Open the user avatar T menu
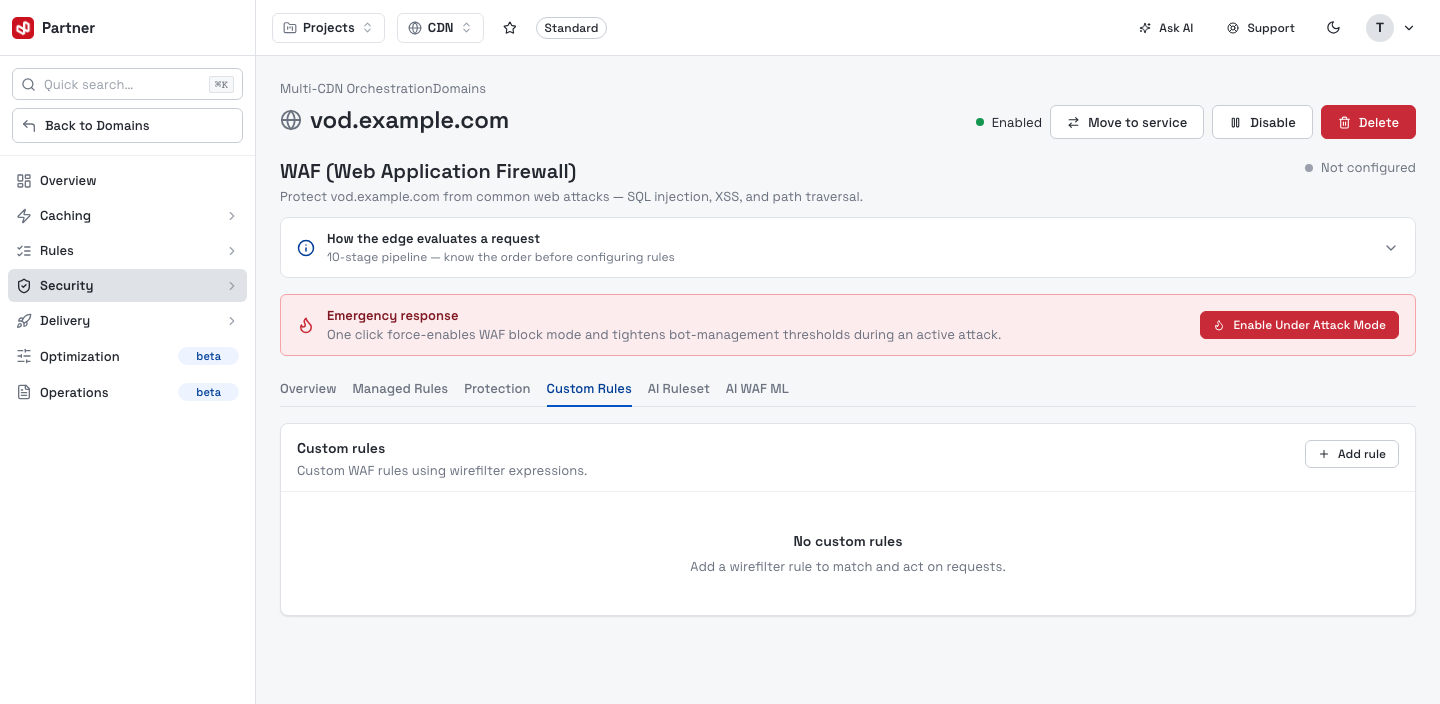 point(1391,28)
